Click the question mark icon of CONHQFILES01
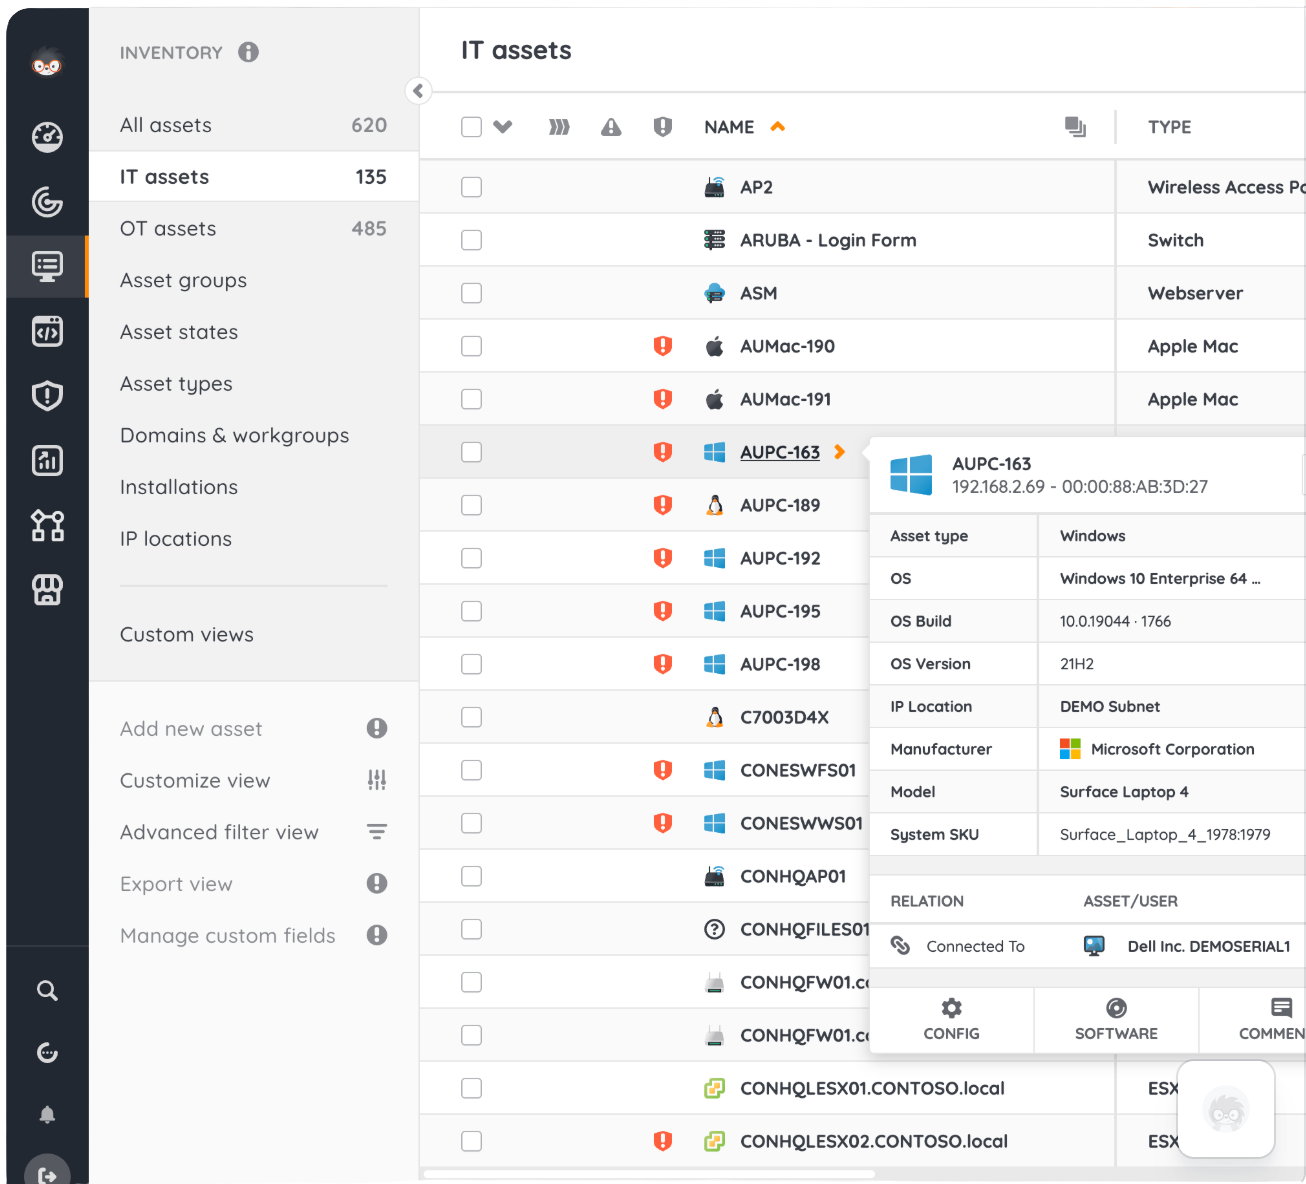This screenshot has height=1184, width=1306. pyautogui.click(x=714, y=929)
